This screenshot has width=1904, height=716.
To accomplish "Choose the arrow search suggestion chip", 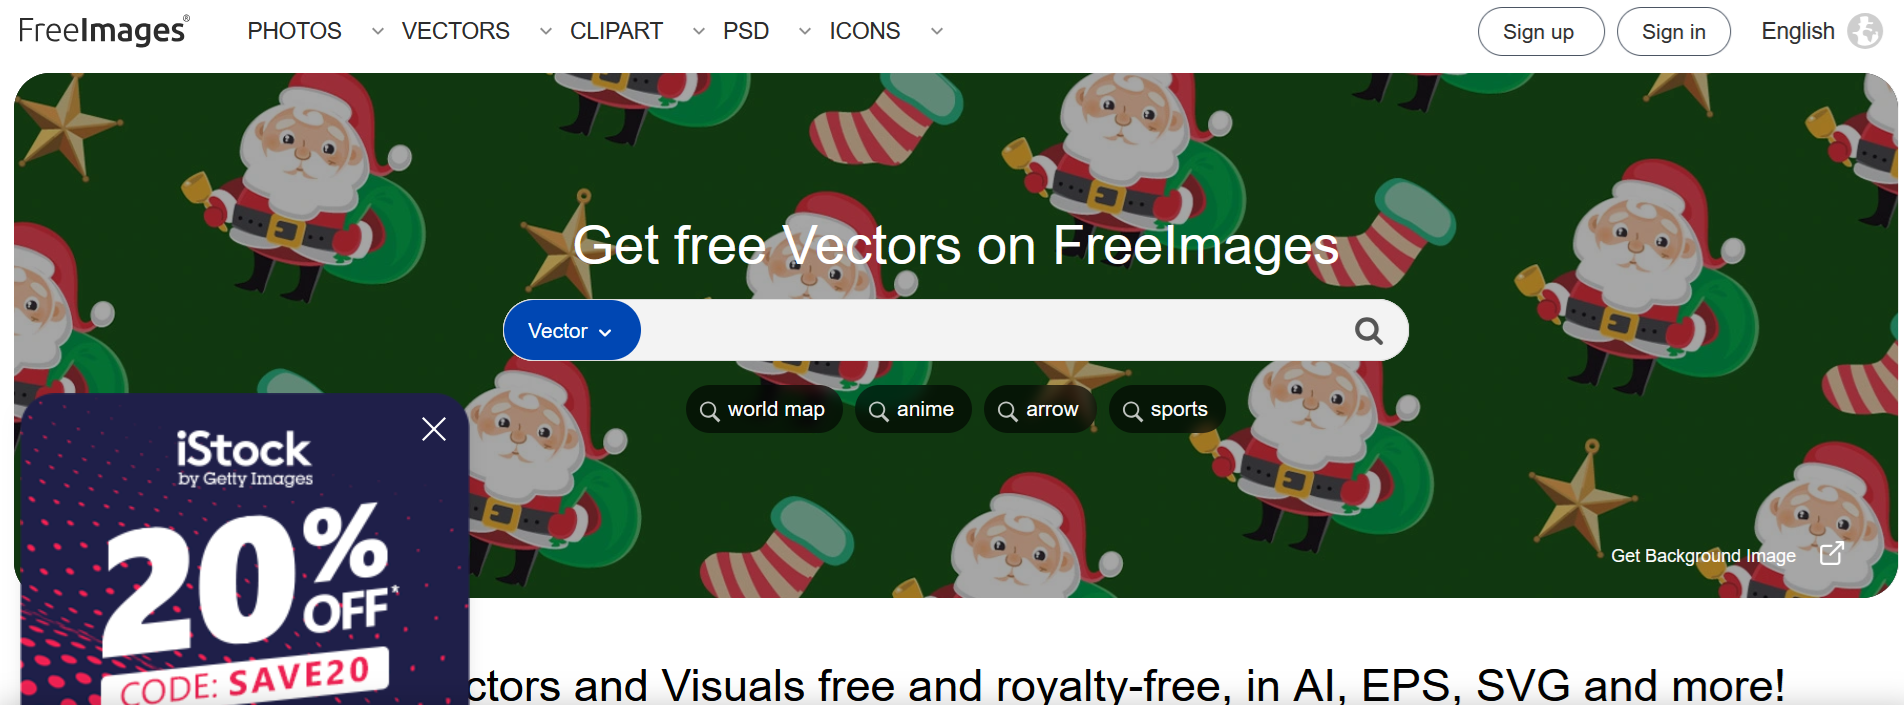I will click(1040, 409).
